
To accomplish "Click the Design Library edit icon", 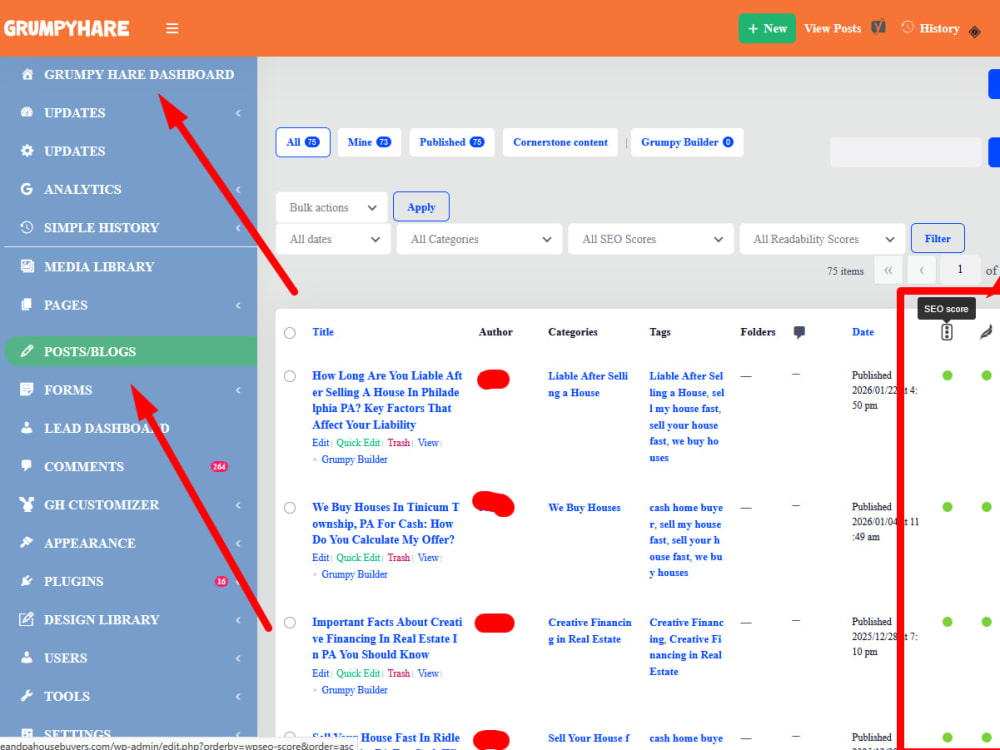I will (x=26, y=619).
